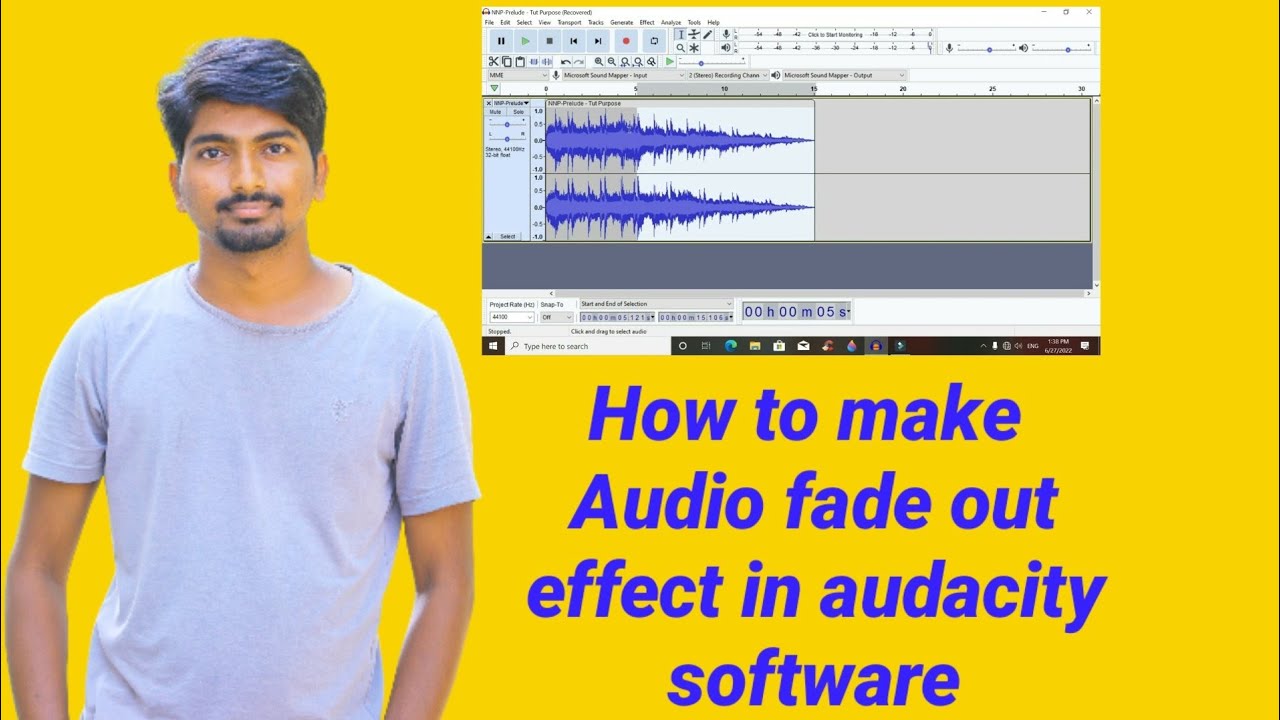Open the 2 (Stereo) Recording Channels dropdown
1280x720 pixels.
[x=728, y=75]
